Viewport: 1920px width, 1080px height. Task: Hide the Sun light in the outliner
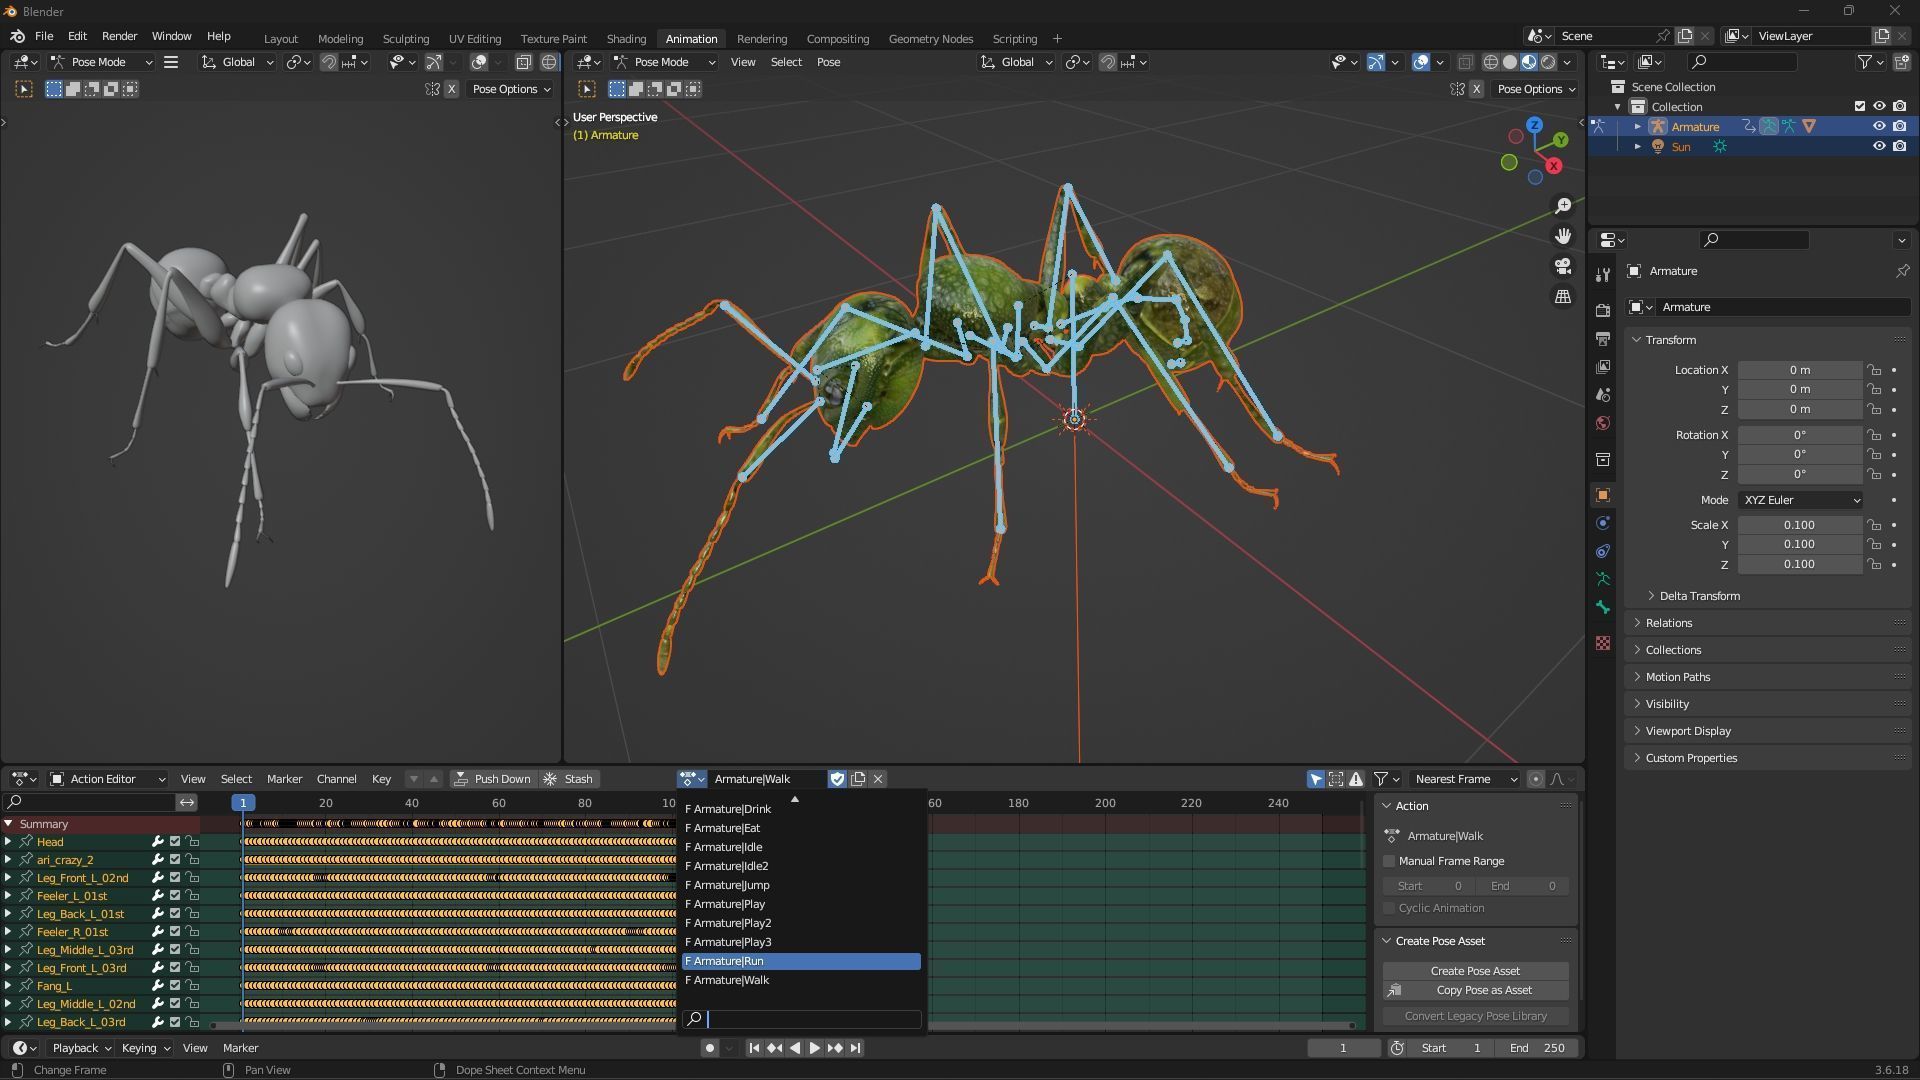[x=1879, y=146]
